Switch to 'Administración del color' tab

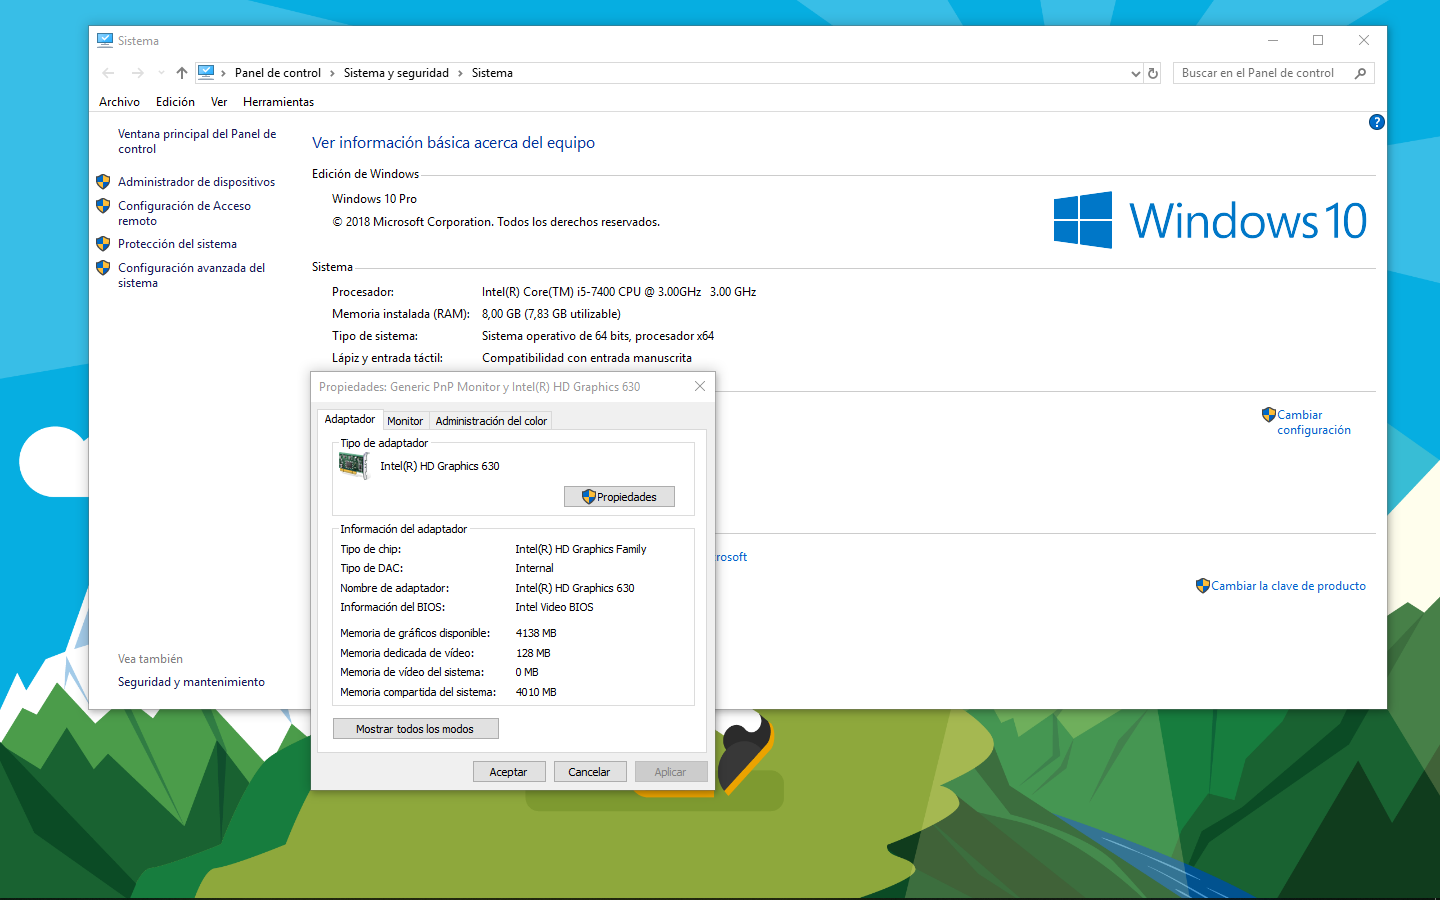pos(491,421)
